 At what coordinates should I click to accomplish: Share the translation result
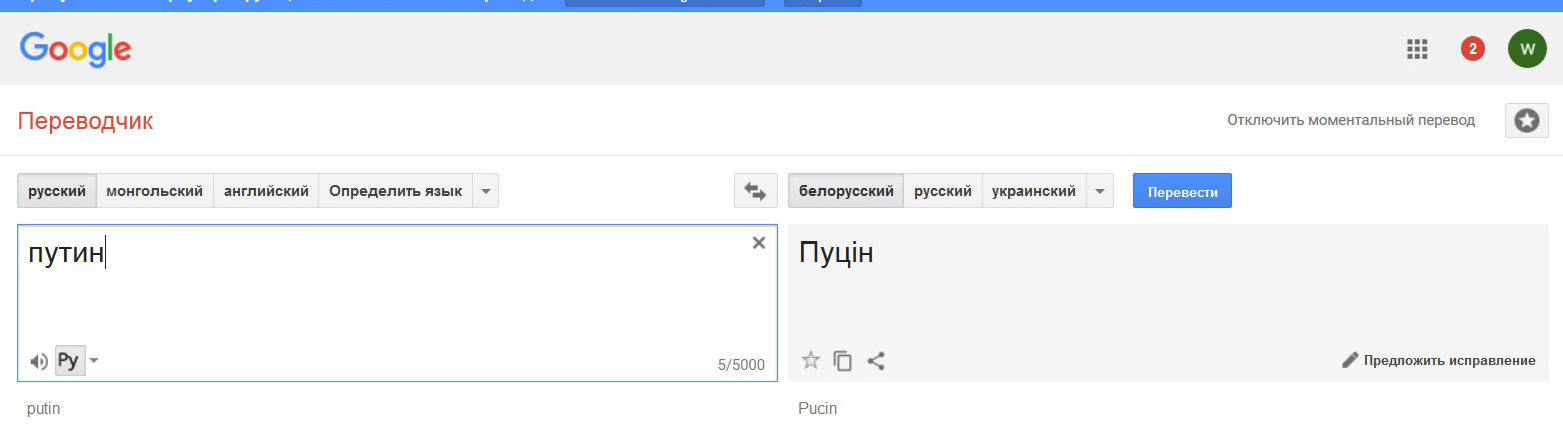click(x=876, y=361)
